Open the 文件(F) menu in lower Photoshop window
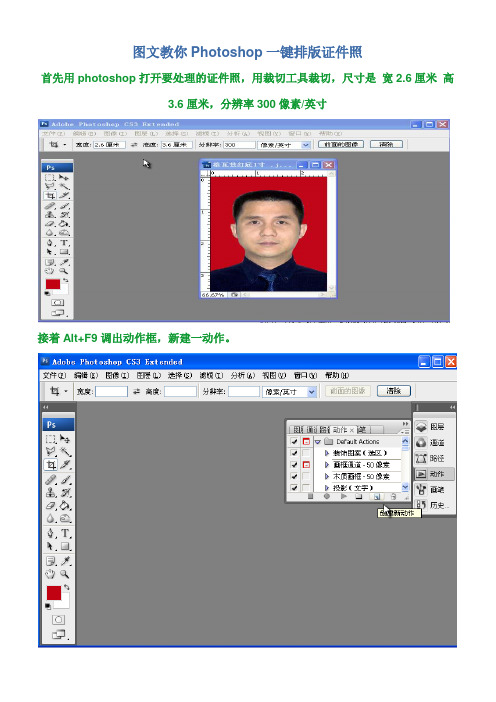This screenshot has width=496, height=702. click(x=54, y=375)
